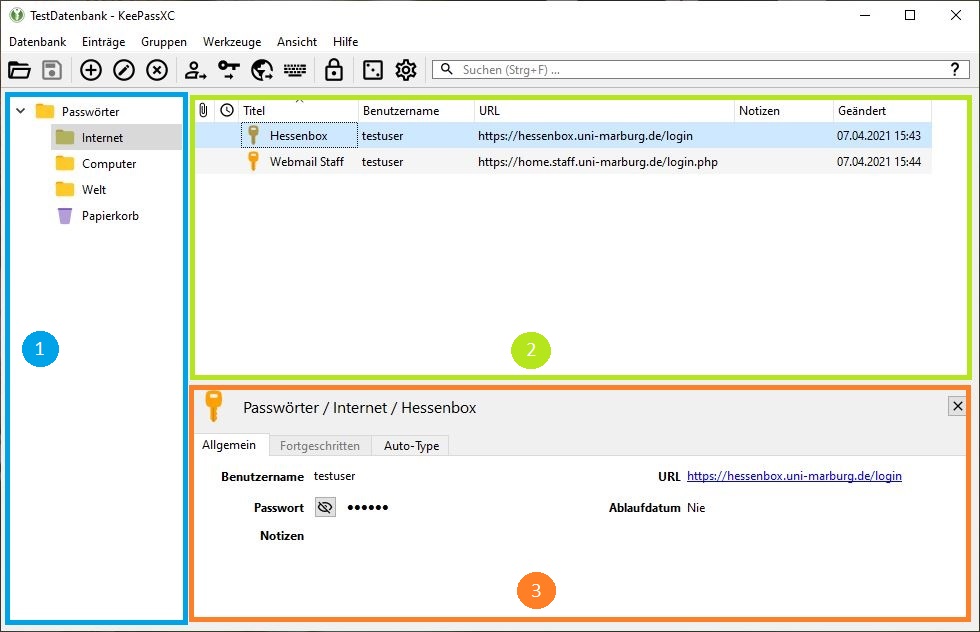Click the large key icon in the preview header
Image resolution: width=980 pixels, height=632 pixels.
(x=214, y=407)
